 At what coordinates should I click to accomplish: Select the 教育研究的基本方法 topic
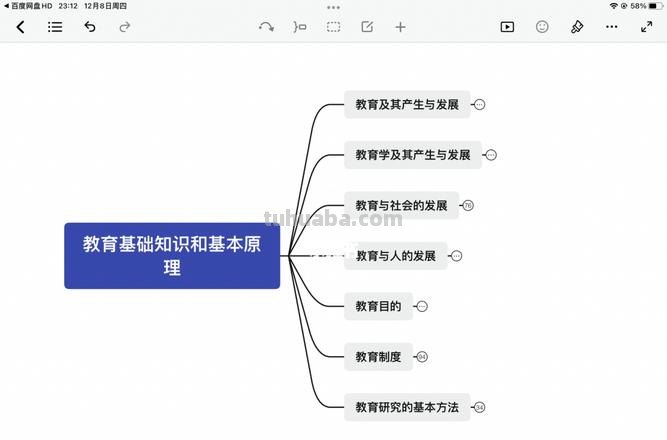[407, 407]
